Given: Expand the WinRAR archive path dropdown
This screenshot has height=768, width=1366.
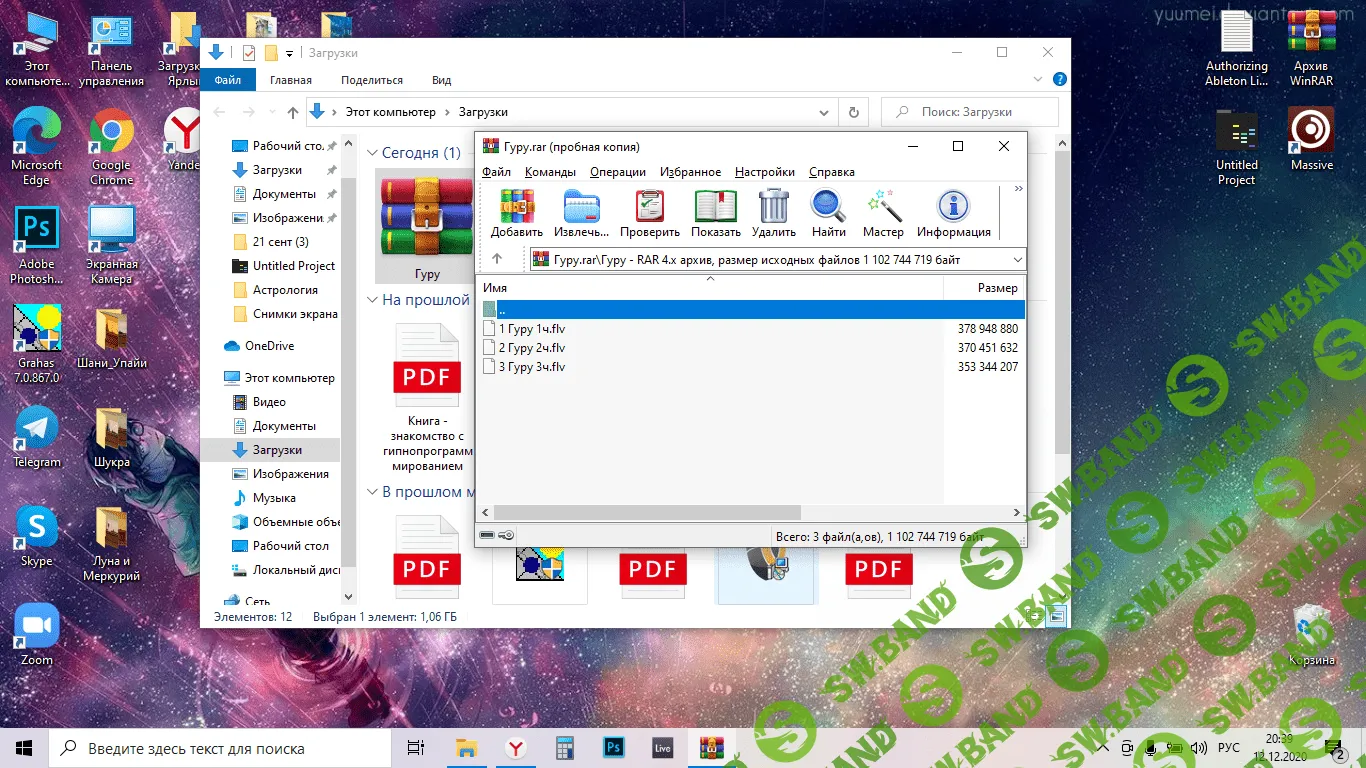Looking at the screenshot, I should (x=1017, y=260).
